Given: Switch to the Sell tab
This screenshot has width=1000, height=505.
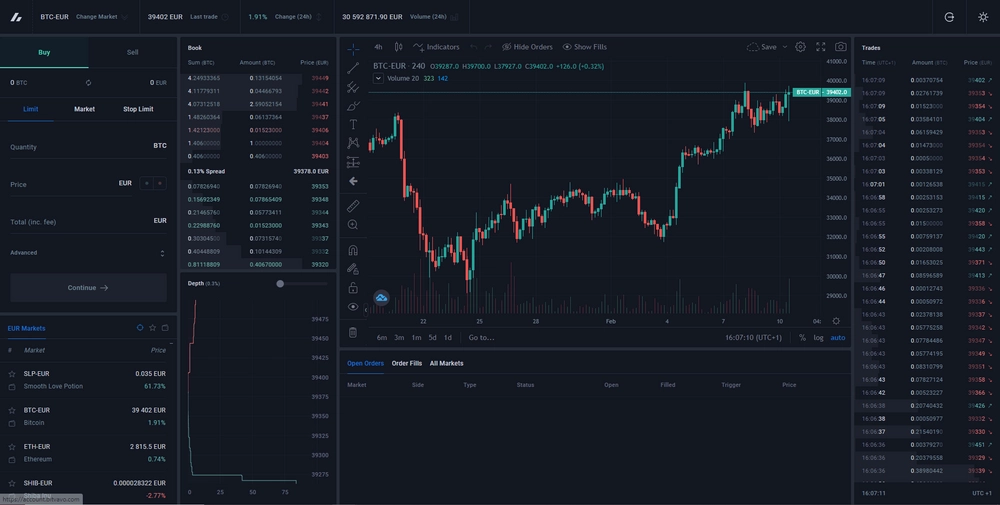Looking at the screenshot, I should pyautogui.click(x=132, y=52).
